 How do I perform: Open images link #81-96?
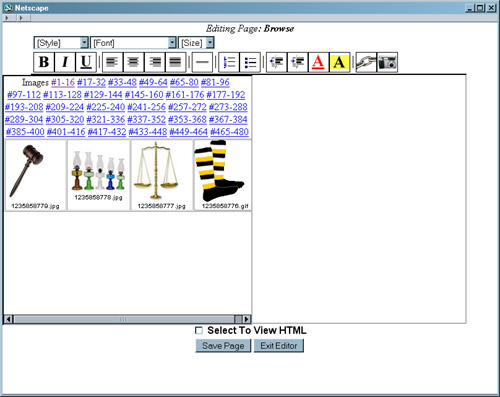(x=215, y=82)
